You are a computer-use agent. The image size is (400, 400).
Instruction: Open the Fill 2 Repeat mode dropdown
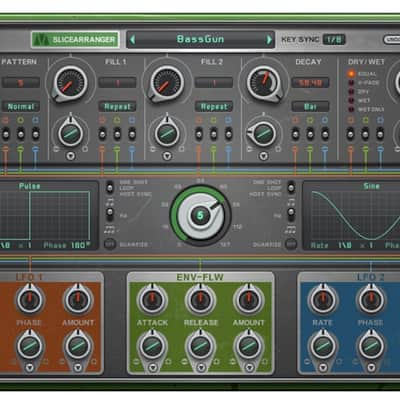214,107
